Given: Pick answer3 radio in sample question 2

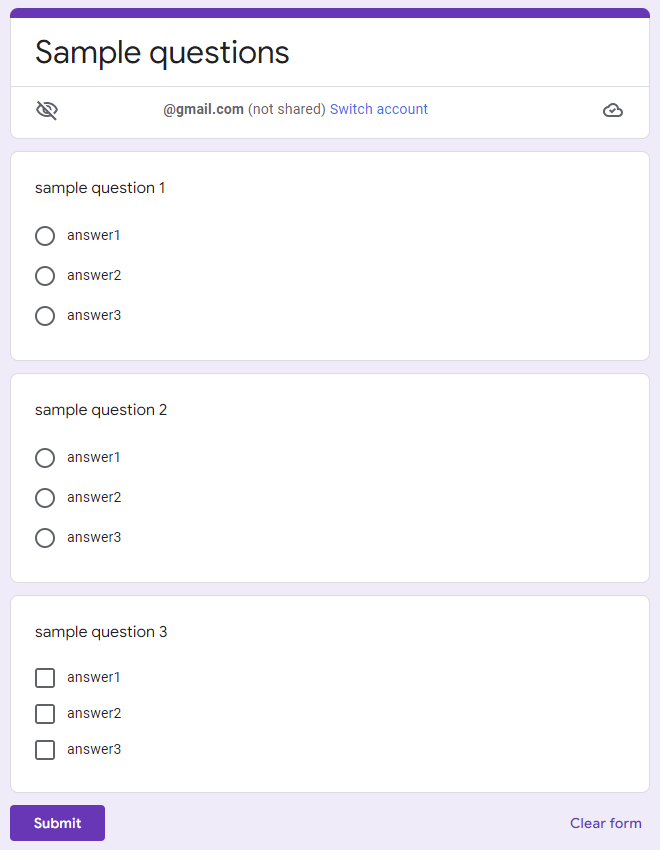Looking at the screenshot, I should pos(45,538).
